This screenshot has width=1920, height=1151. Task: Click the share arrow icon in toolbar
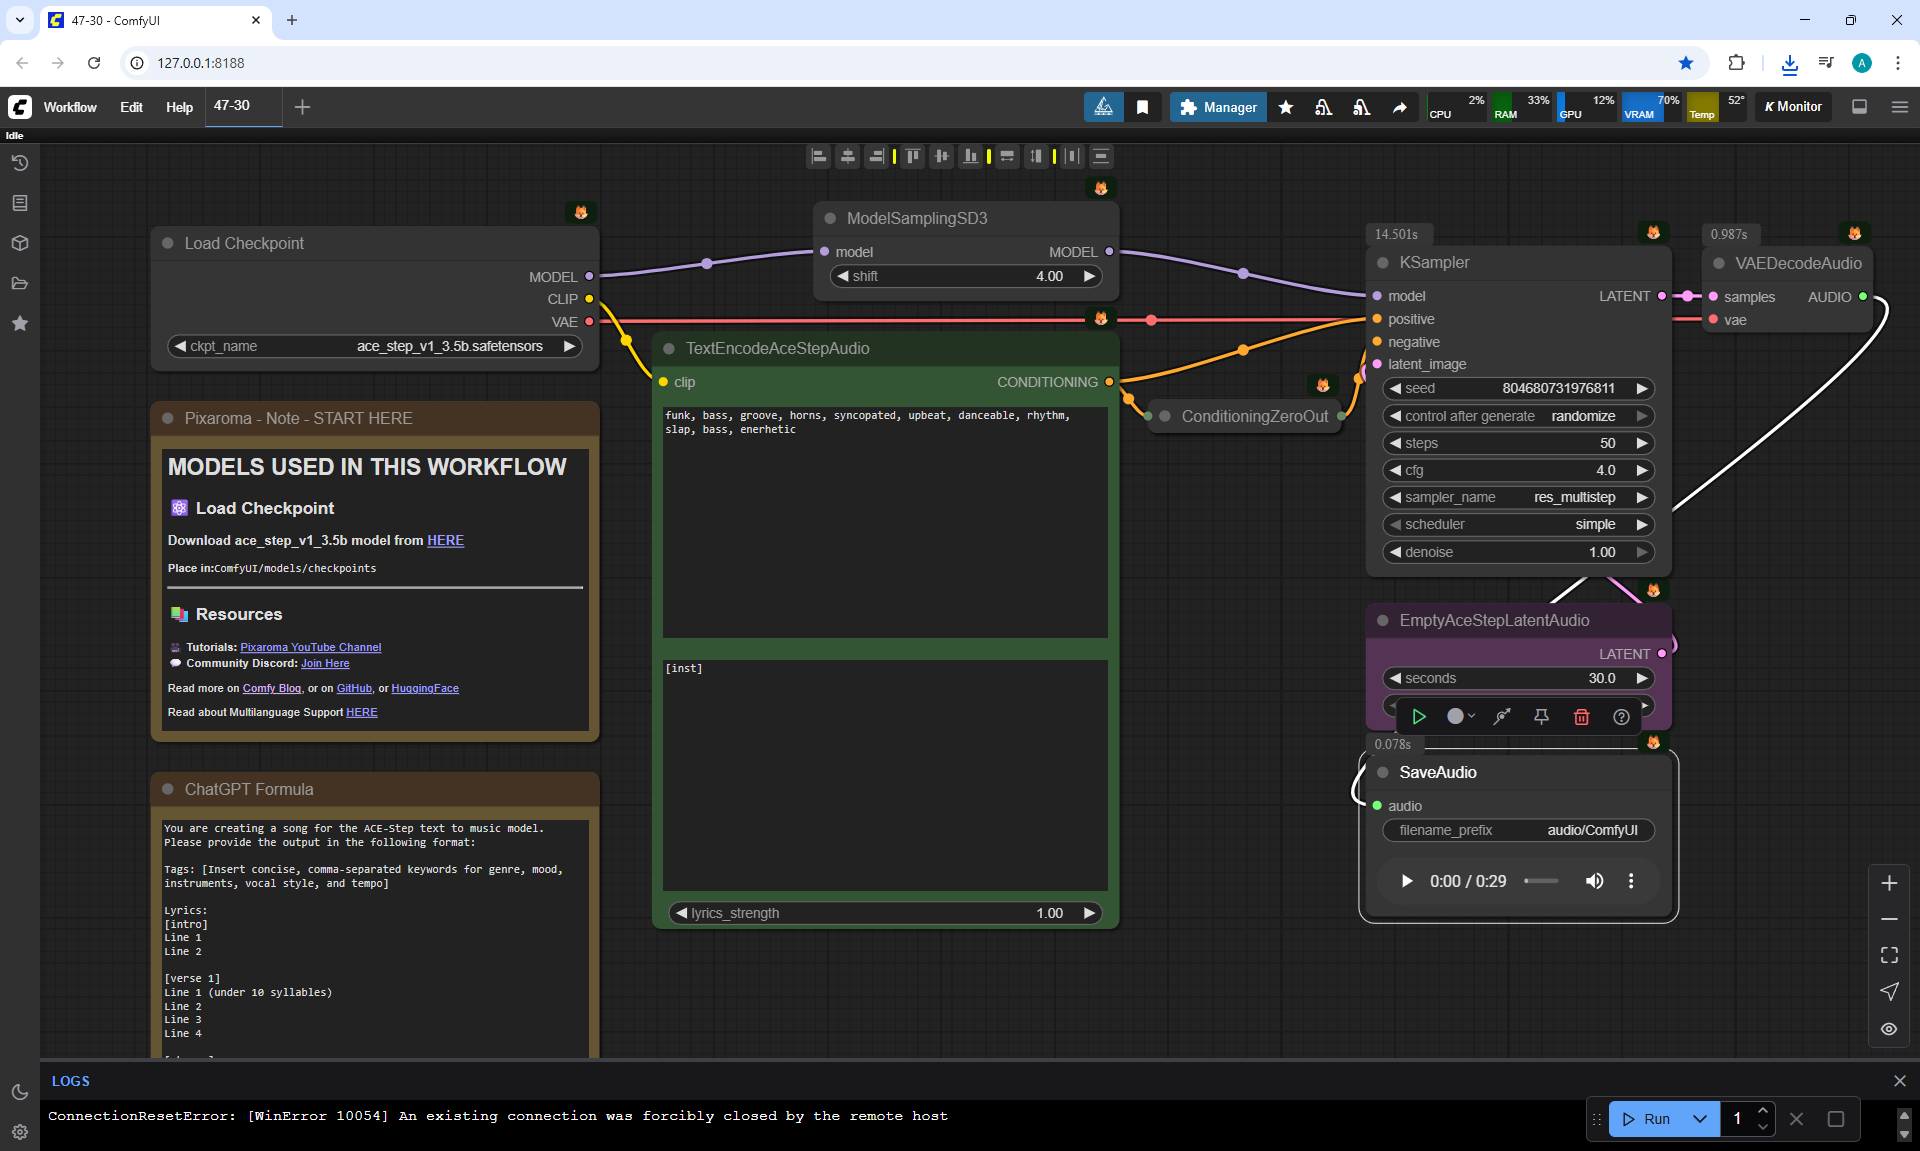point(1399,107)
